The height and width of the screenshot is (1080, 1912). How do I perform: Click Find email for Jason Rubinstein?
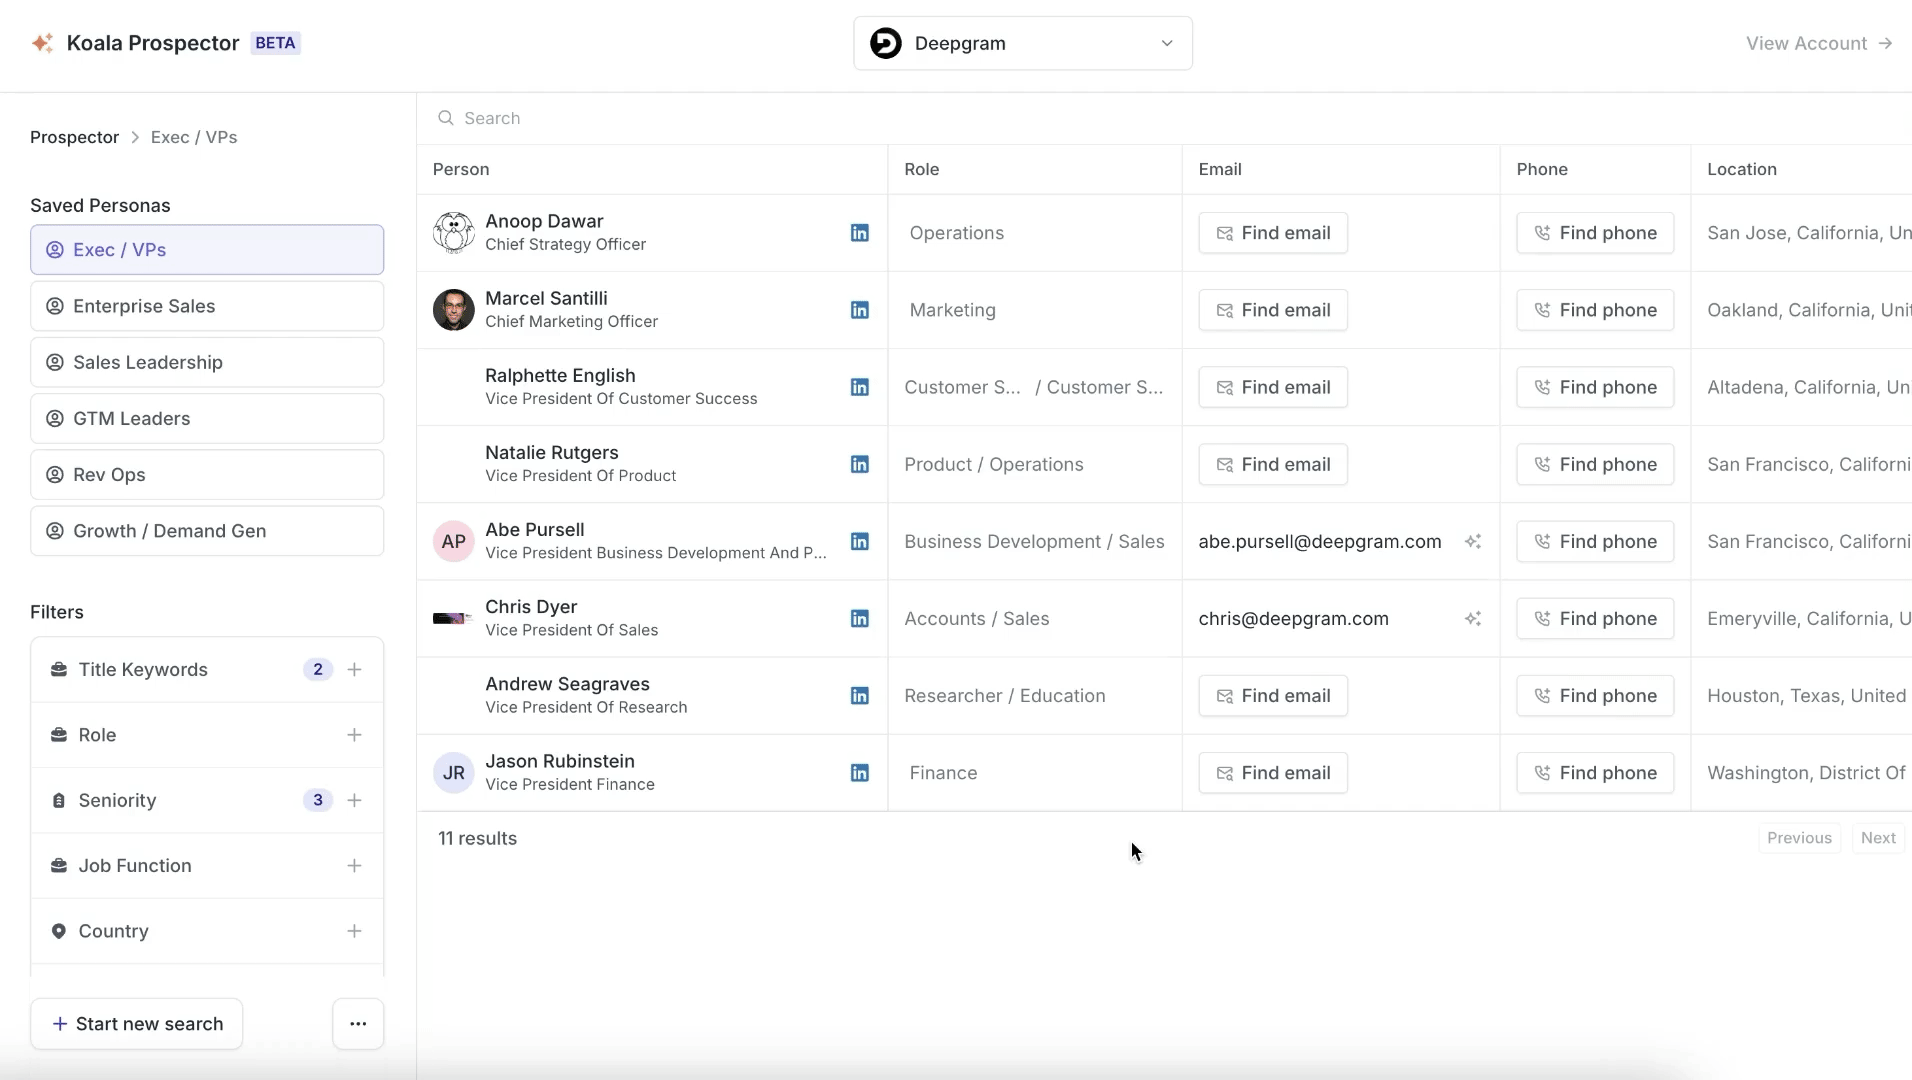[1273, 773]
